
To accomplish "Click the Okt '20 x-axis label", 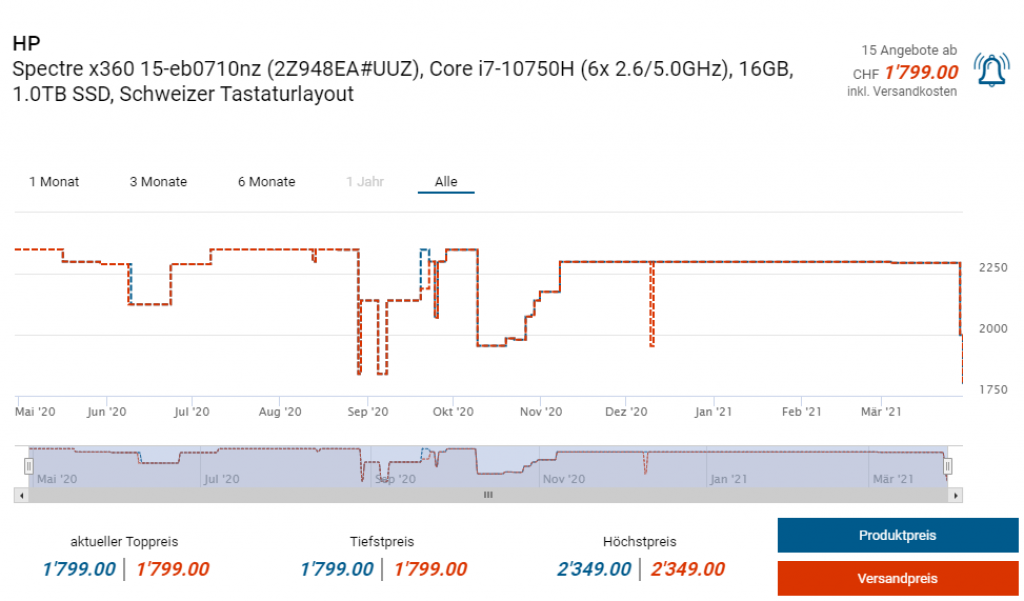I will click(x=453, y=412).
